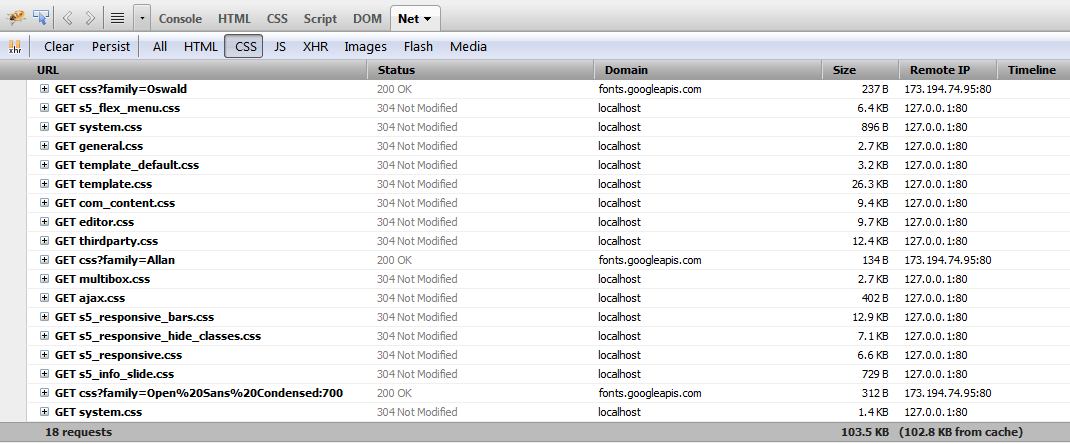The width and height of the screenshot is (1070, 444).
Task: Select the GET s5_responsive.css row
Action: pyautogui.click(x=118, y=355)
